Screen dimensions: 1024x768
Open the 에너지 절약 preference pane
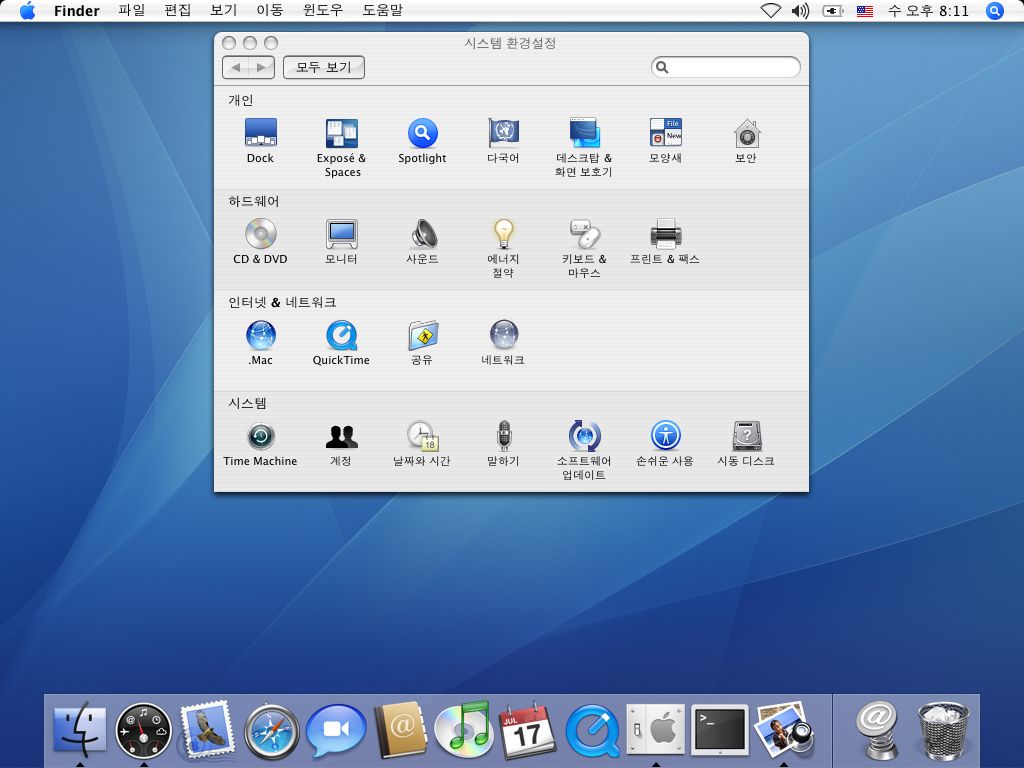pyautogui.click(x=503, y=235)
